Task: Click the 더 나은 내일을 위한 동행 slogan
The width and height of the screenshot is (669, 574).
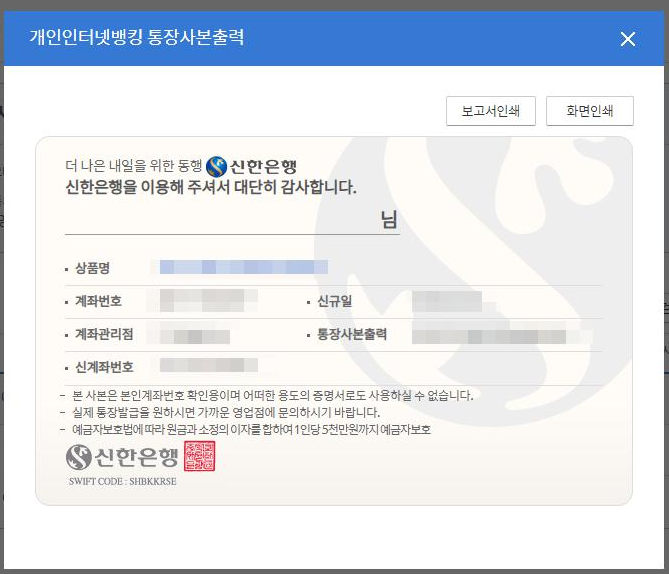Action: click(x=134, y=166)
